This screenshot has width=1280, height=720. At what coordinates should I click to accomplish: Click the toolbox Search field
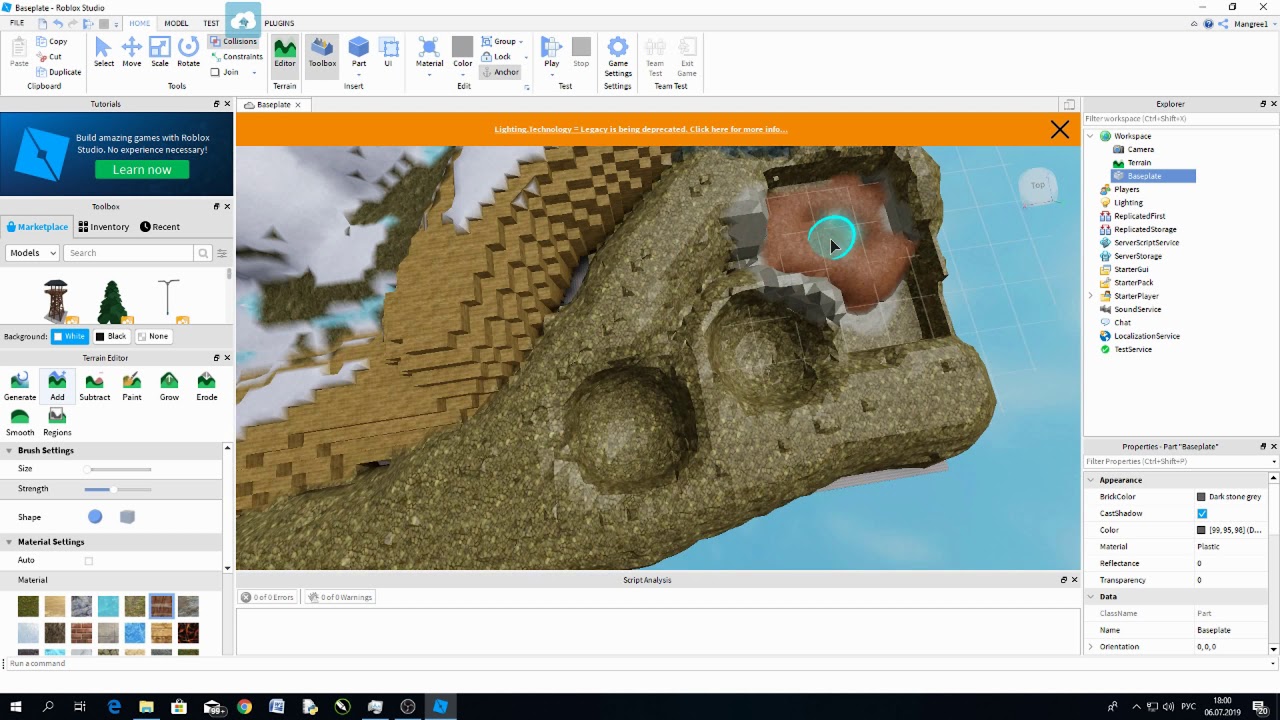[x=128, y=253]
